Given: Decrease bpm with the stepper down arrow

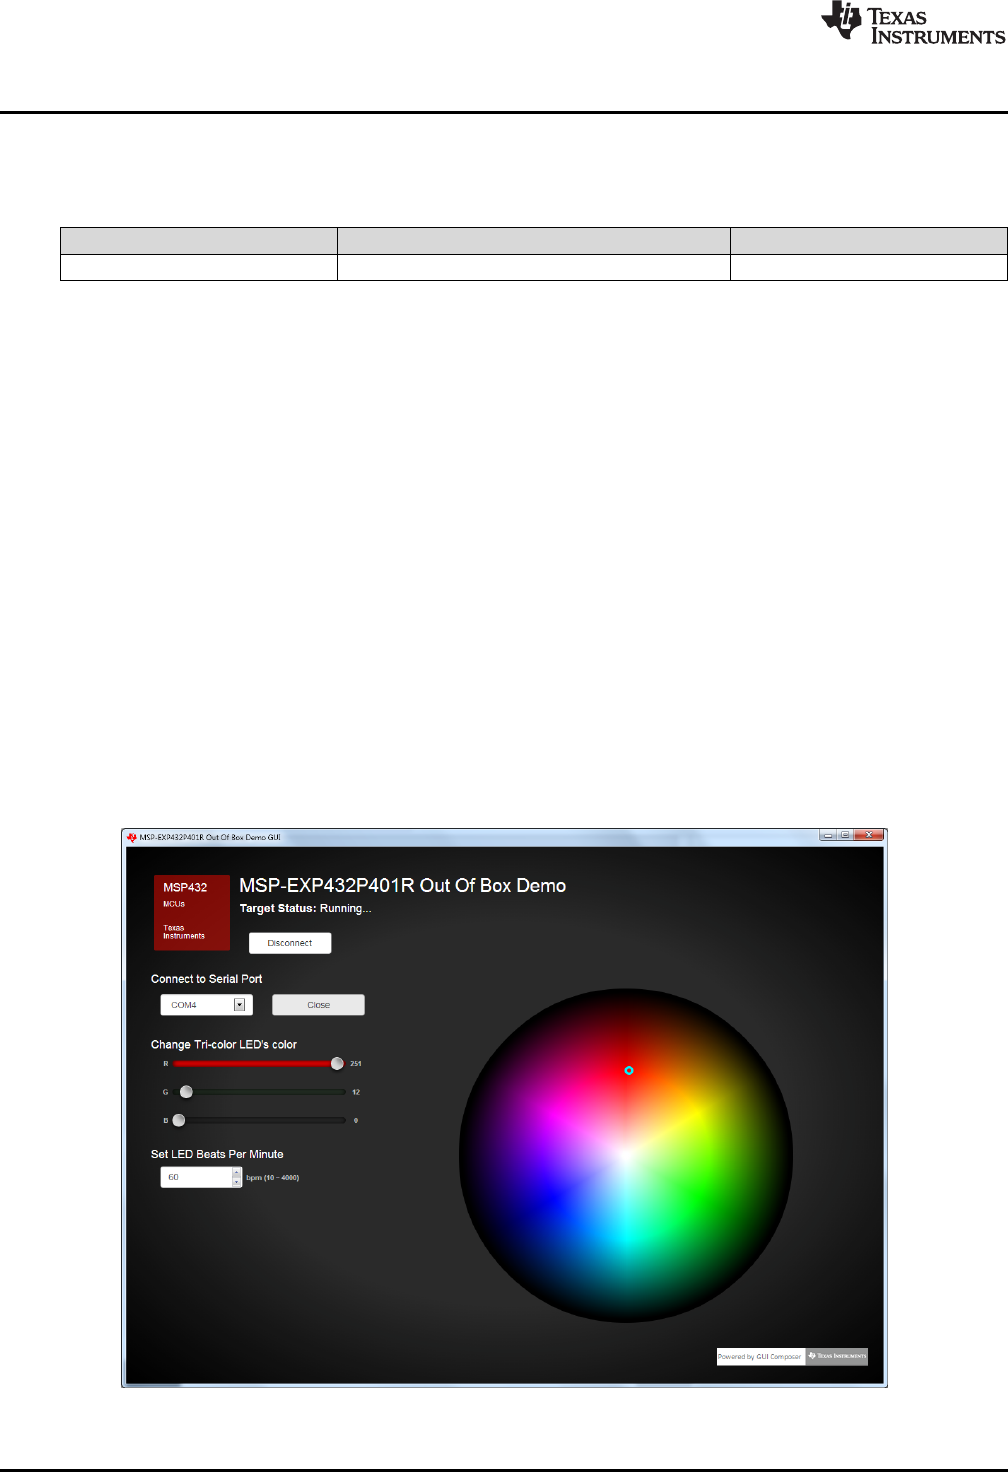Looking at the screenshot, I should click(x=237, y=1182).
